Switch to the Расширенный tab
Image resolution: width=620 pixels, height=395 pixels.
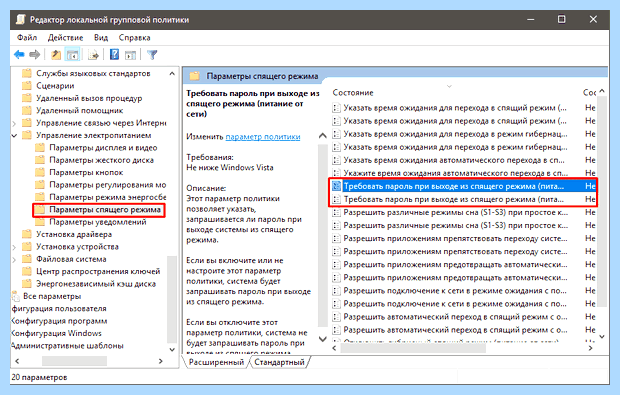point(216,362)
